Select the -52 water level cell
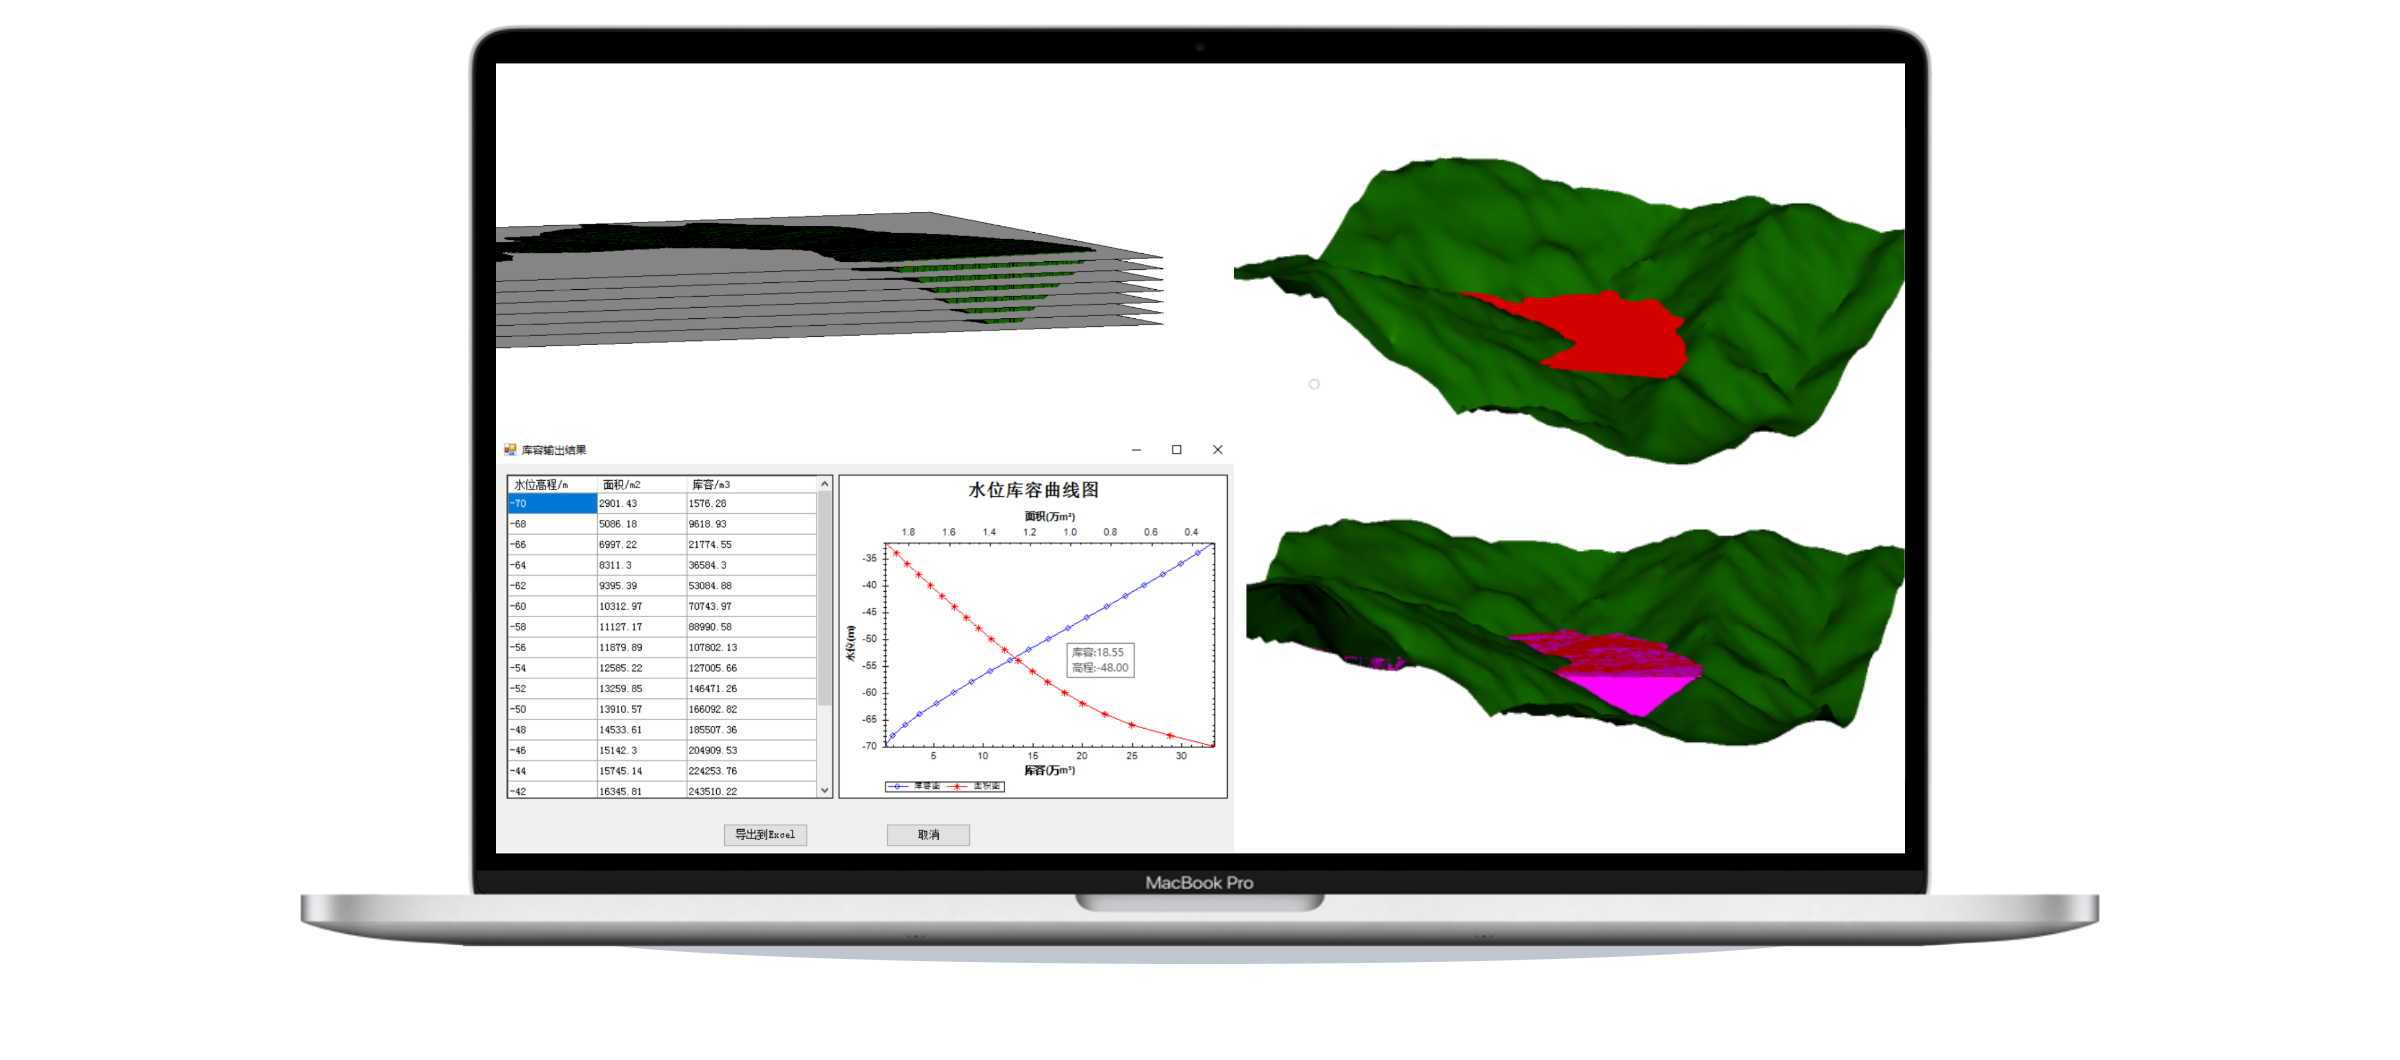 click(552, 689)
